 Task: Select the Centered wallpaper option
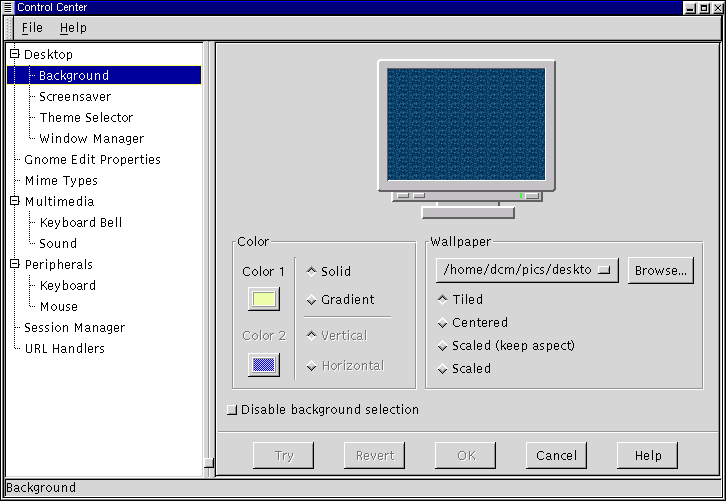[x=442, y=323]
